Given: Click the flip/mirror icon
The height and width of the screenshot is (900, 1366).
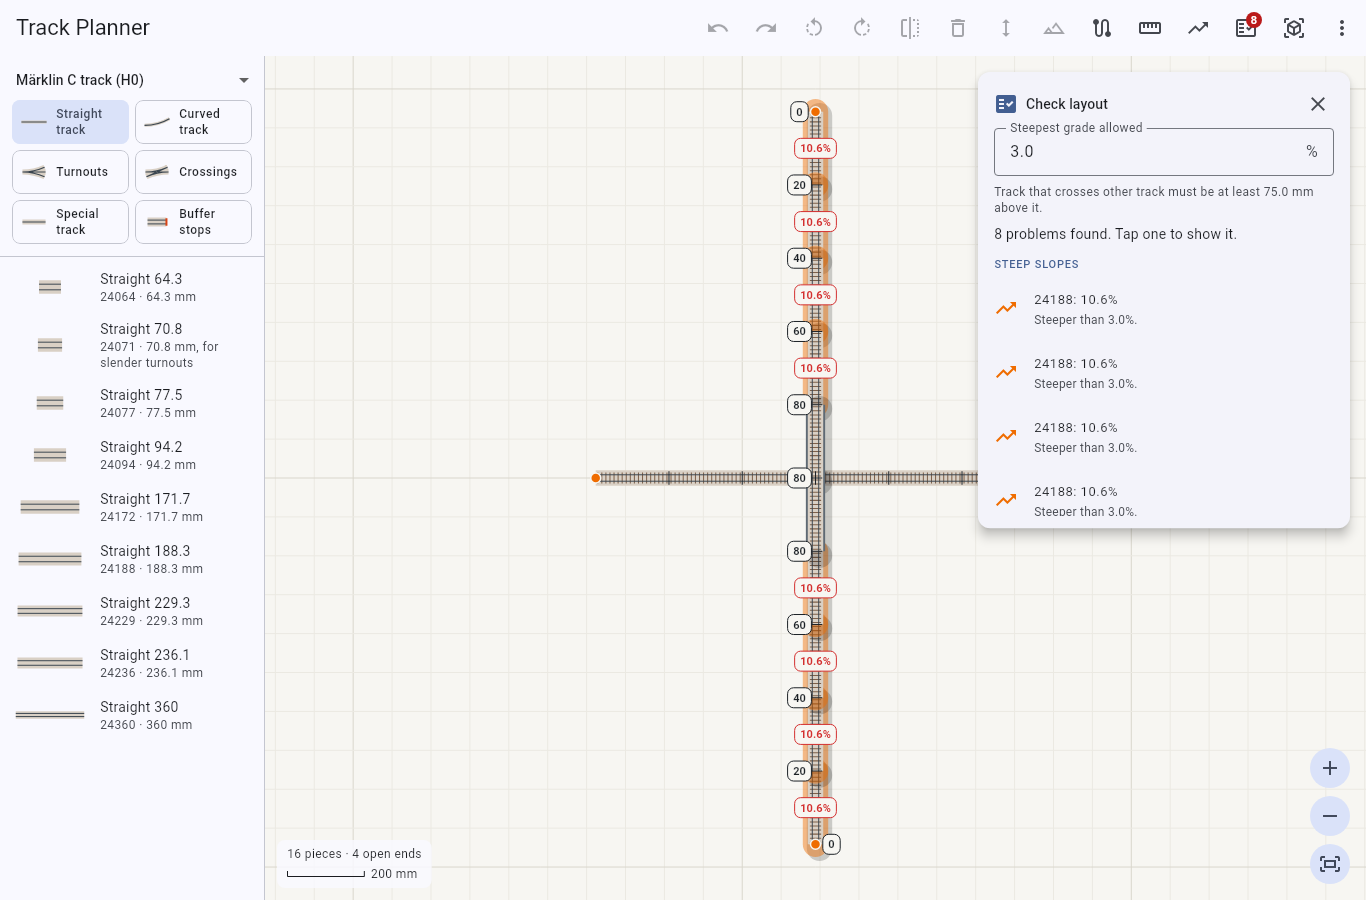Looking at the screenshot, I should pyautogui.click(x=910, y=28).
